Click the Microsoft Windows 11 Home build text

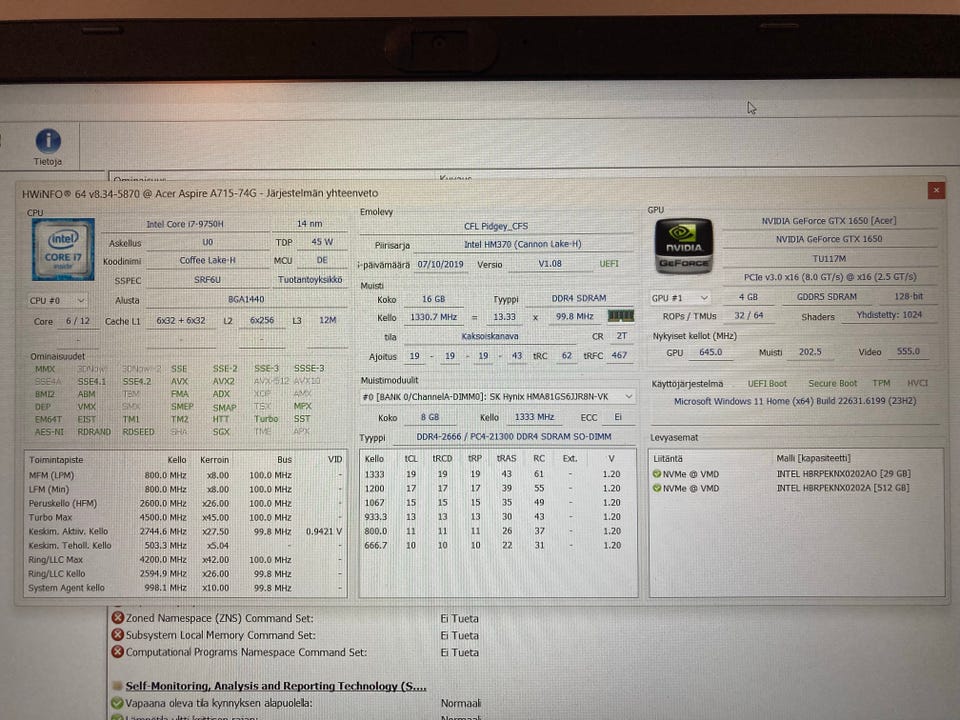(795, 401)
